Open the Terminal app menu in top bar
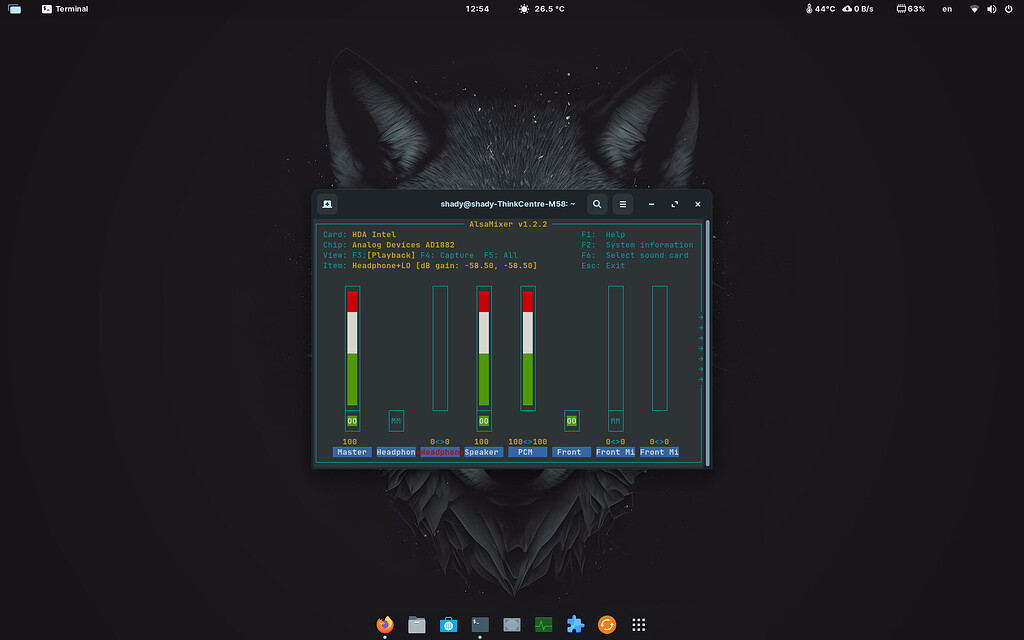Screen dimensions: 1024x640 (65, 9)
